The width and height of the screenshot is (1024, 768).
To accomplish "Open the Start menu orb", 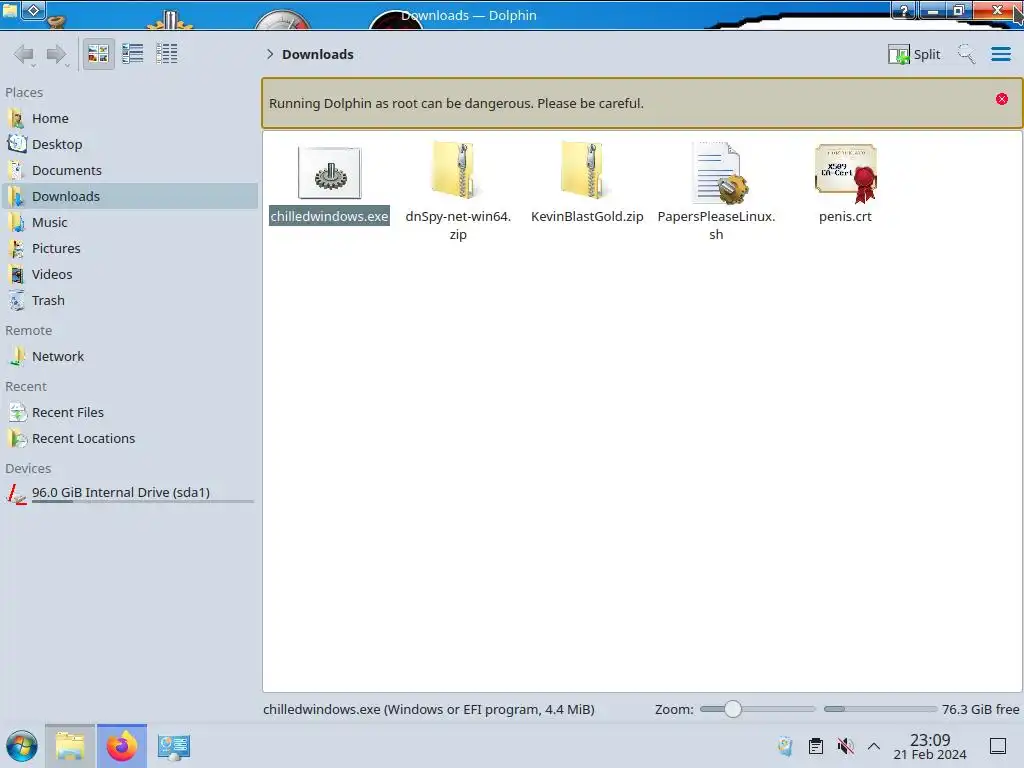I will [22, 746].
